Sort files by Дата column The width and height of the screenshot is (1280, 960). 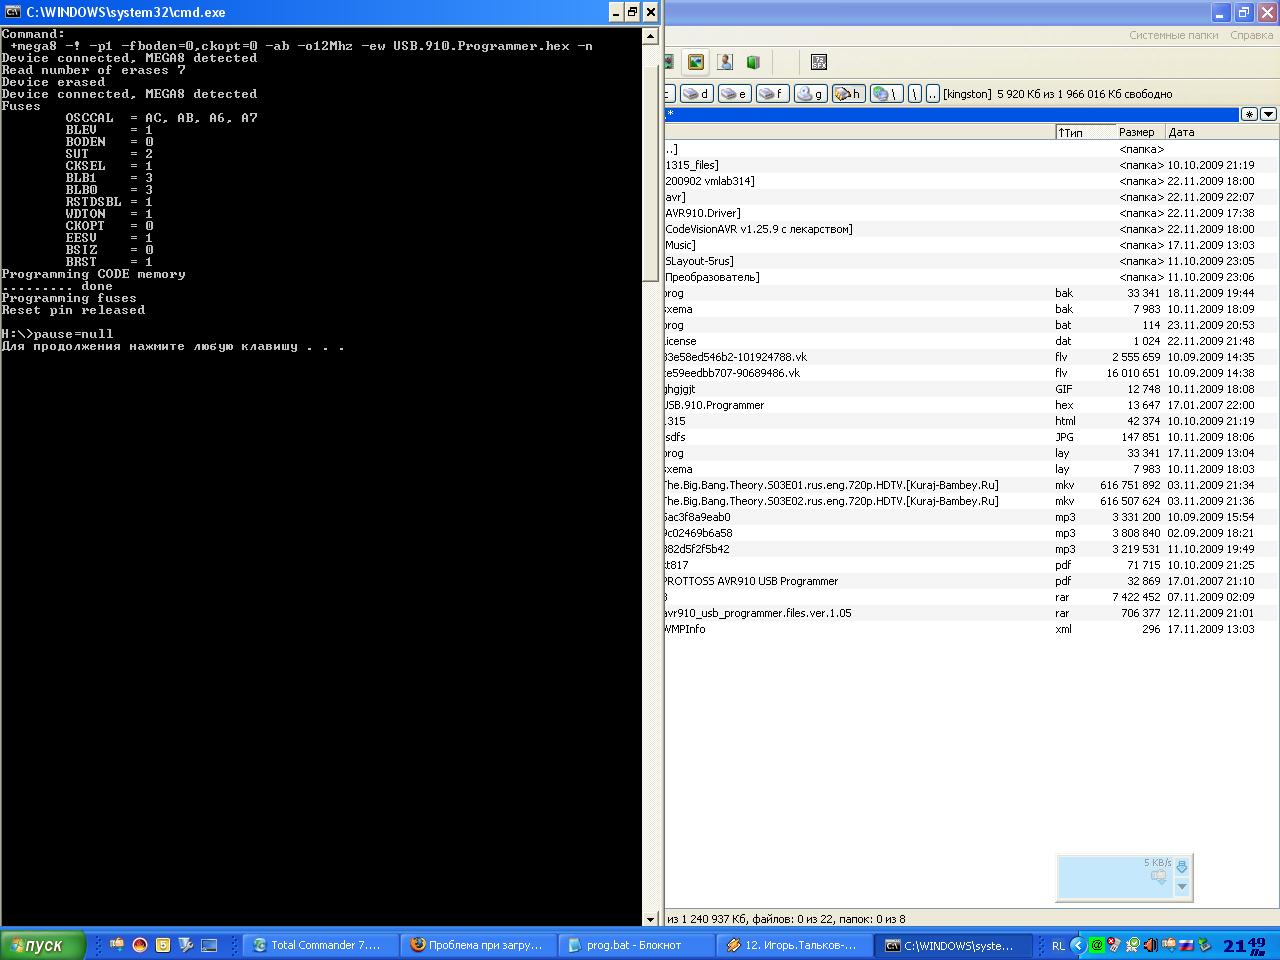pos(1182,132)
